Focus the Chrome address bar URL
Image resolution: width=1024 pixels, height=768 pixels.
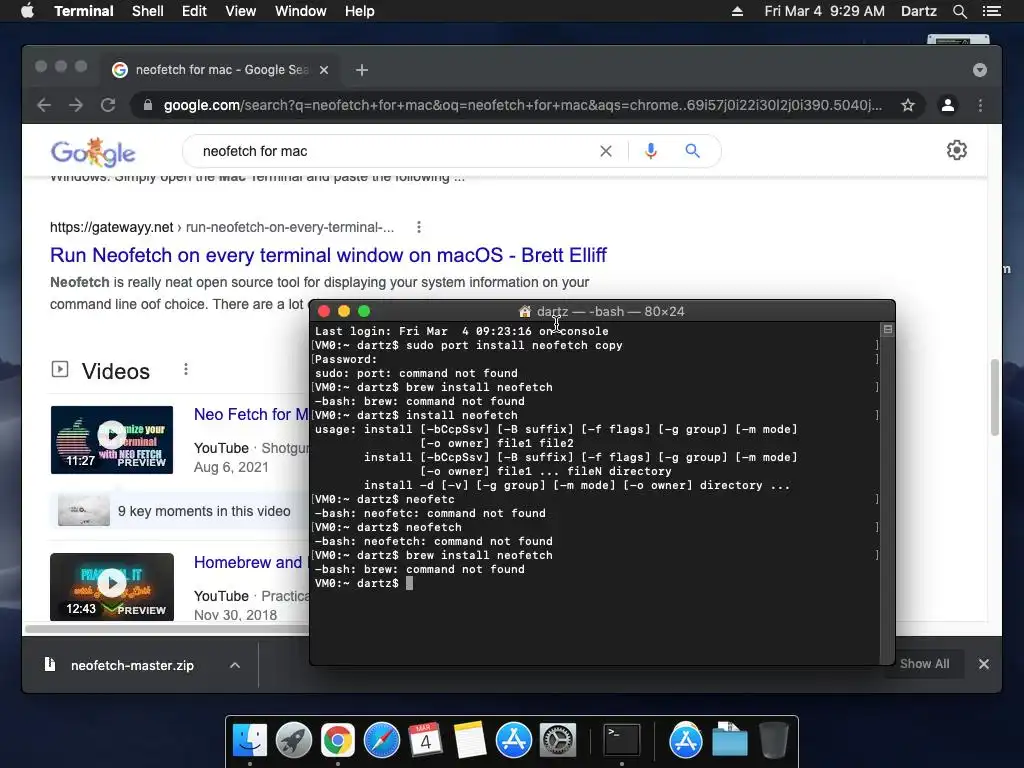click(522, 105)
